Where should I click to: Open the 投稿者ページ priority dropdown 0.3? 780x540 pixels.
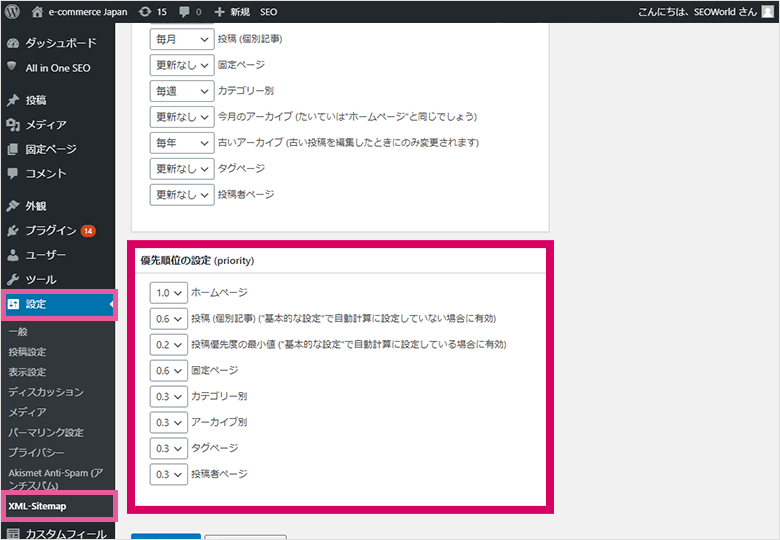click(169, 474)
